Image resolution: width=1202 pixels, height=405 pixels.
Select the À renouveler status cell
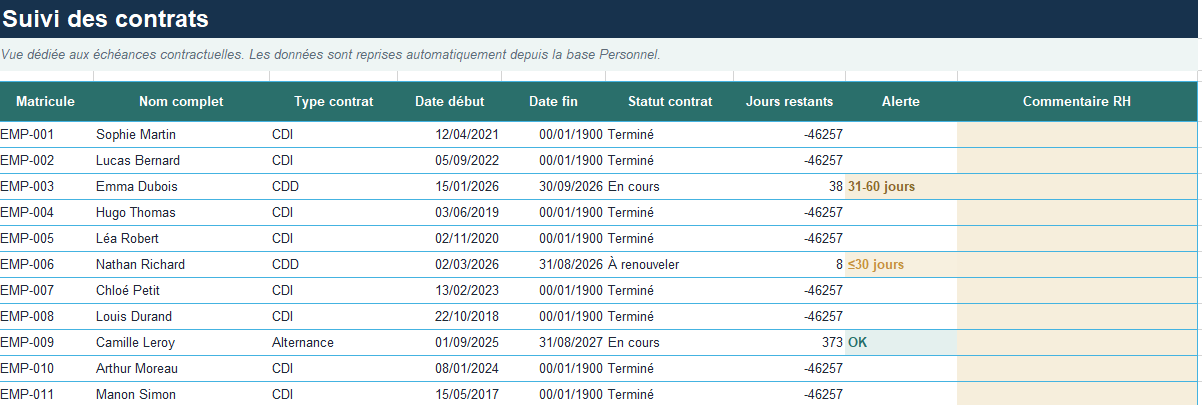pos(670,264)
